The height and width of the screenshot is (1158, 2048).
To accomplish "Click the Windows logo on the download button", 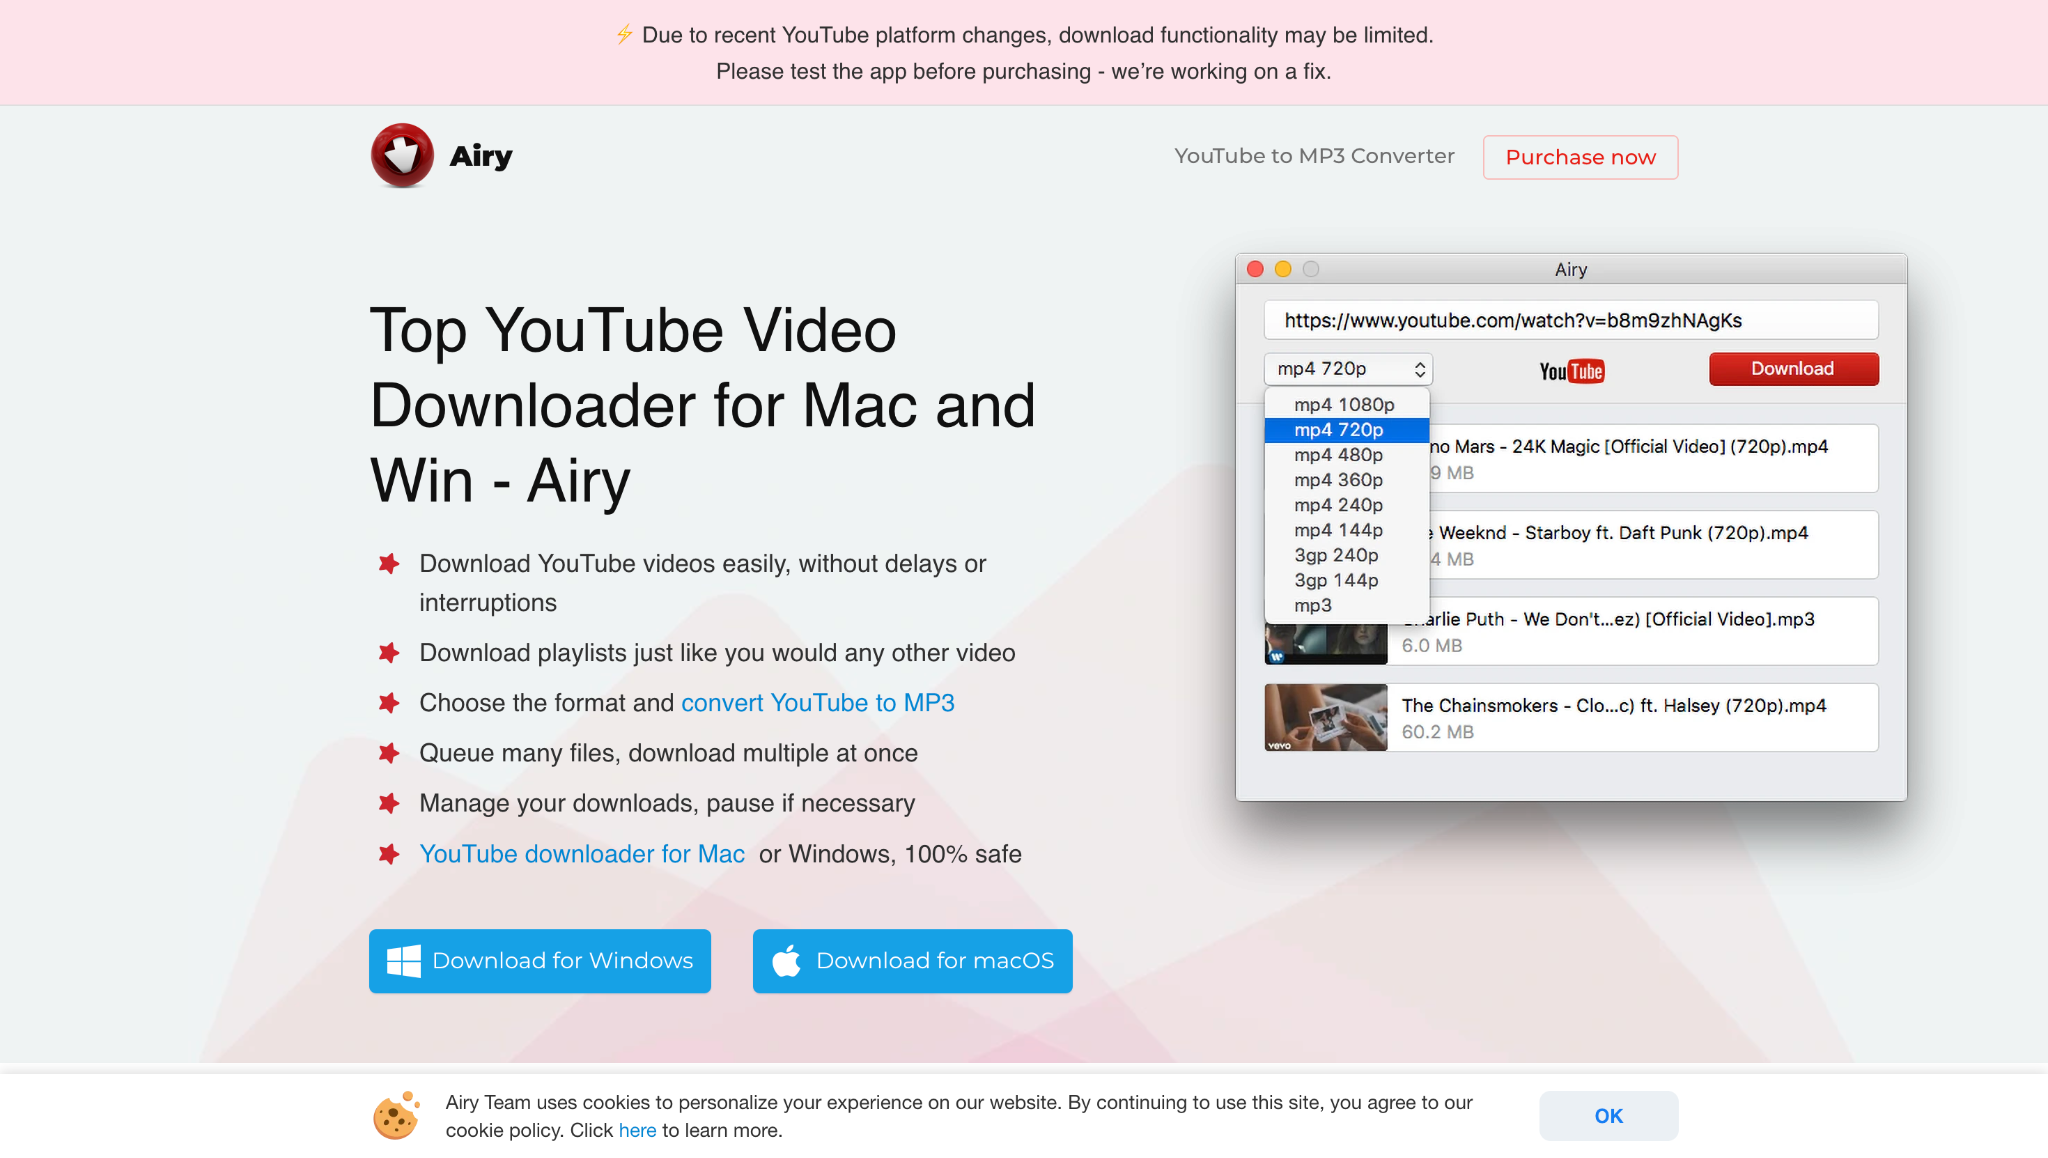I will click(403, 961).
